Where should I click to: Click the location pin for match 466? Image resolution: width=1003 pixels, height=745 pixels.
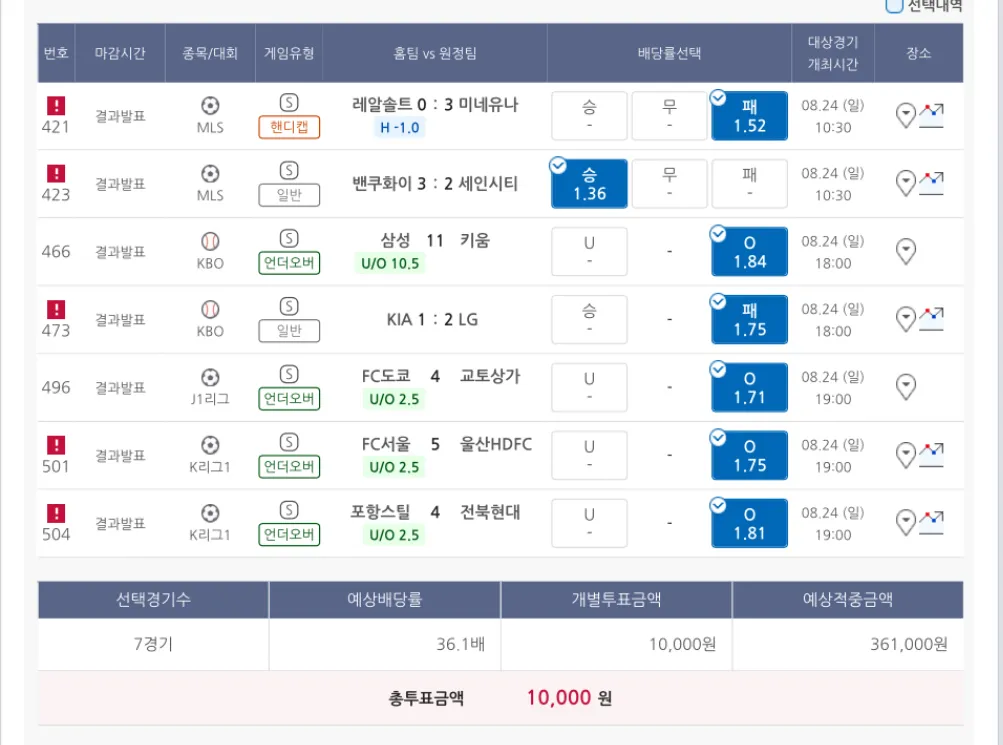[x=906, y=251]
